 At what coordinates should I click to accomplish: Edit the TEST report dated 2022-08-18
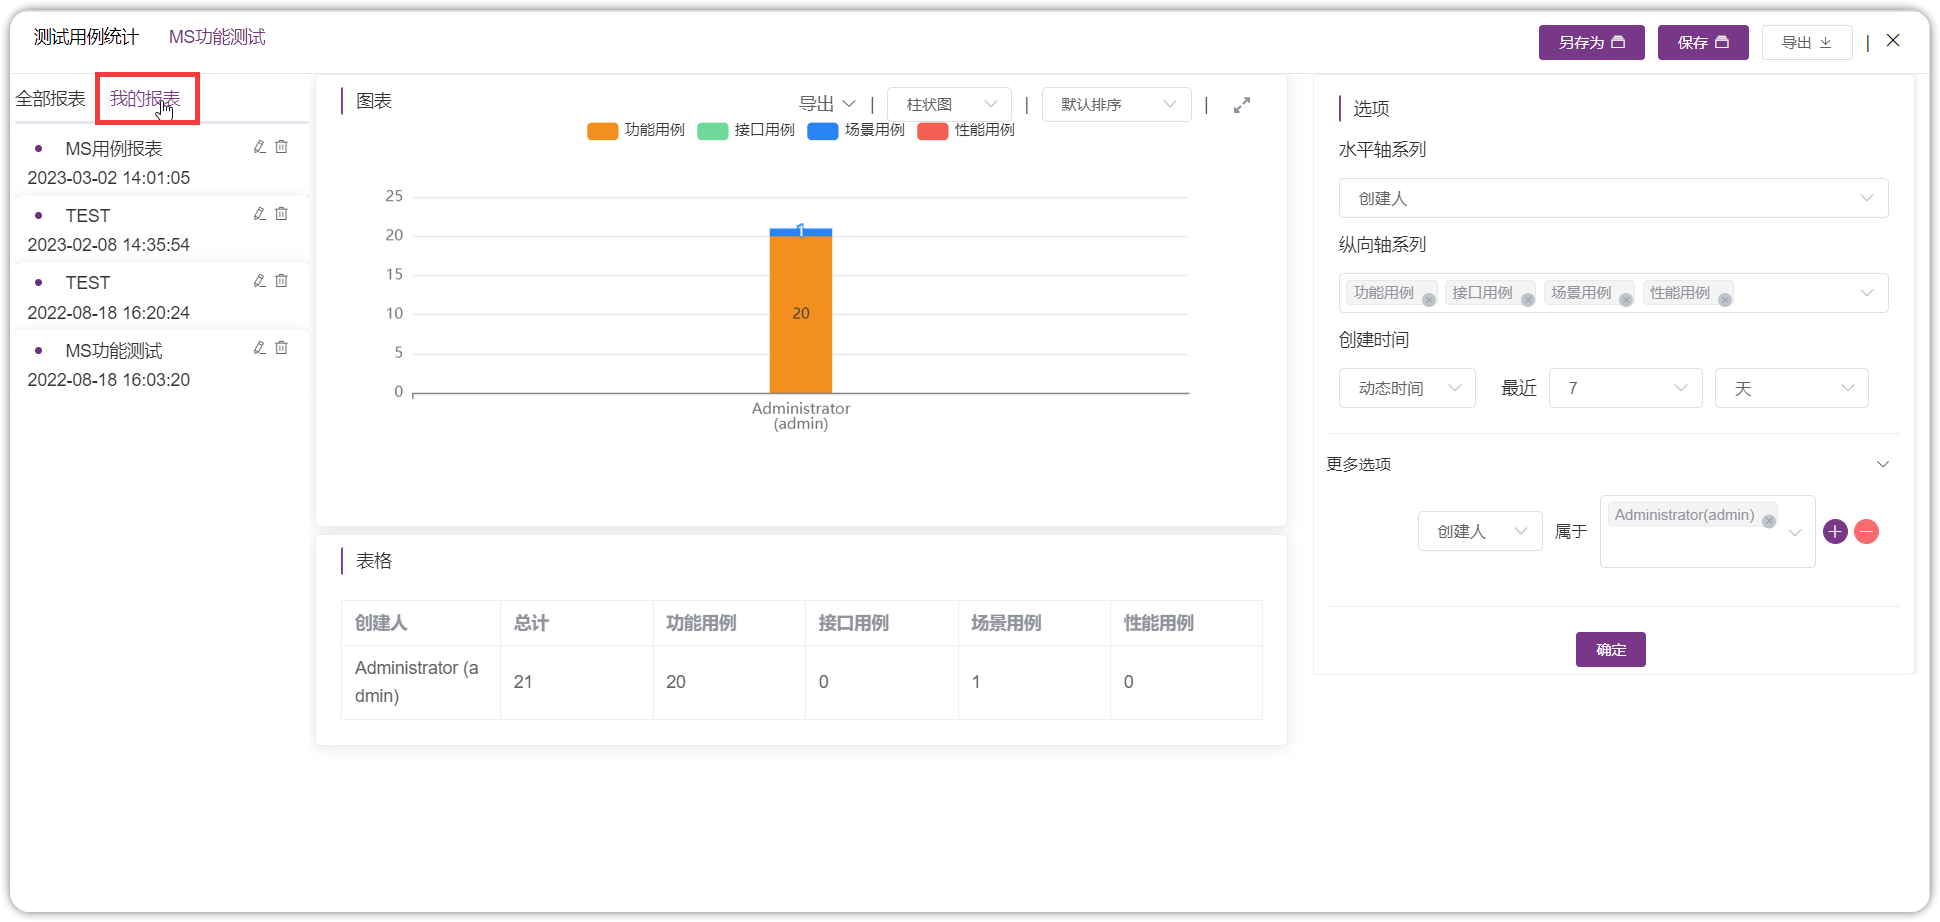(259, 281)
